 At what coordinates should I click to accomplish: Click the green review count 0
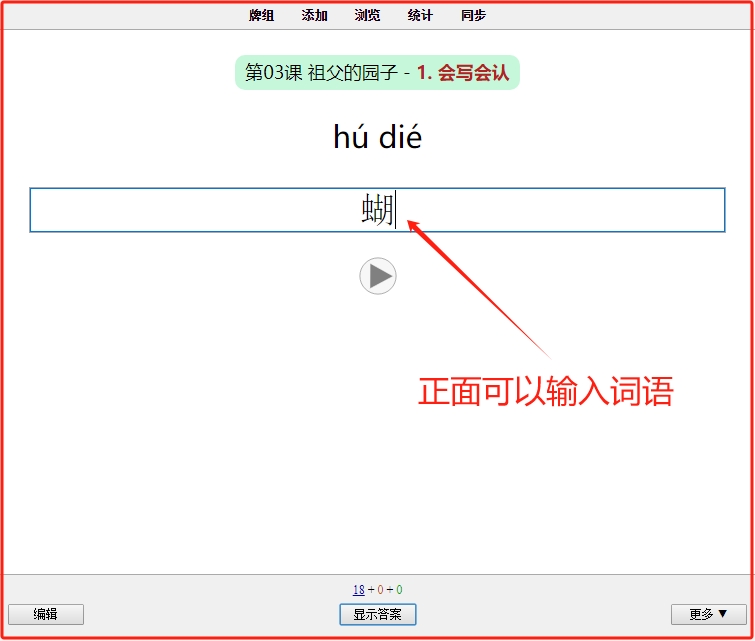coord(399,589)
